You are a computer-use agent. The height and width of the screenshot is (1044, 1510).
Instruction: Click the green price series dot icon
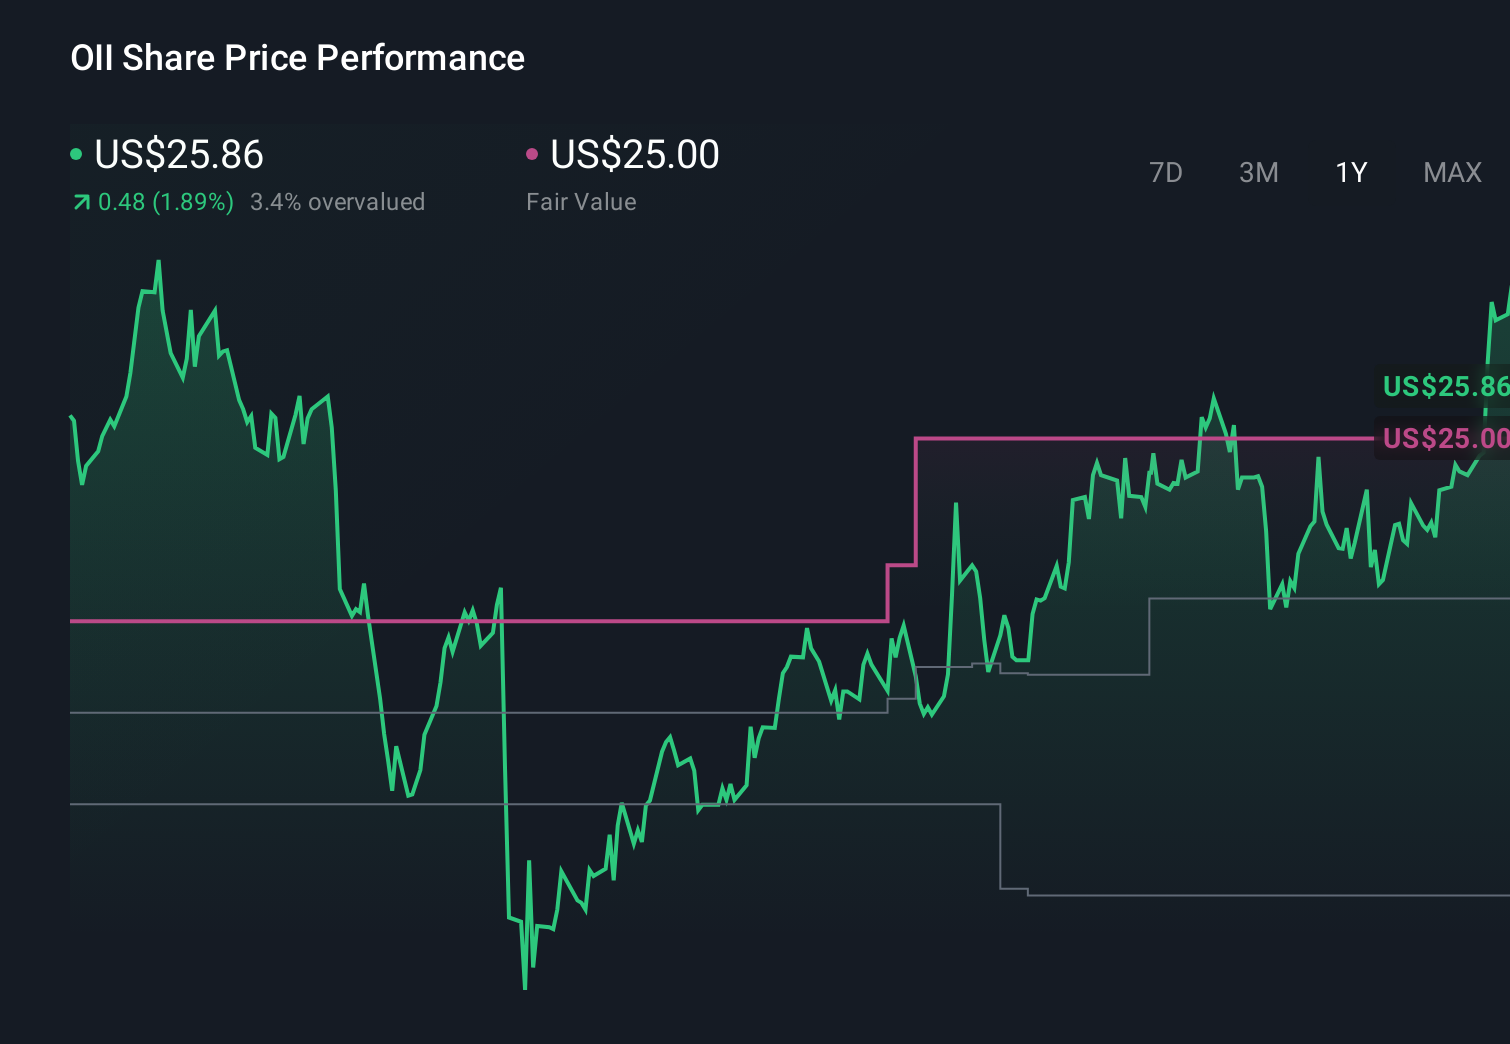[x=76, y=153]
